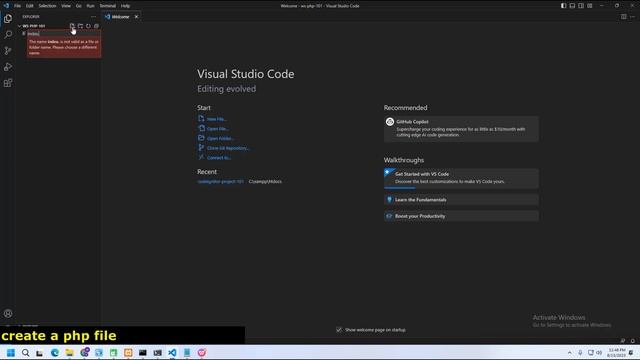Click the New File icon in Explorer
Image resolution: width=640 pixels, height=360 pixels.
click(72, 26)
